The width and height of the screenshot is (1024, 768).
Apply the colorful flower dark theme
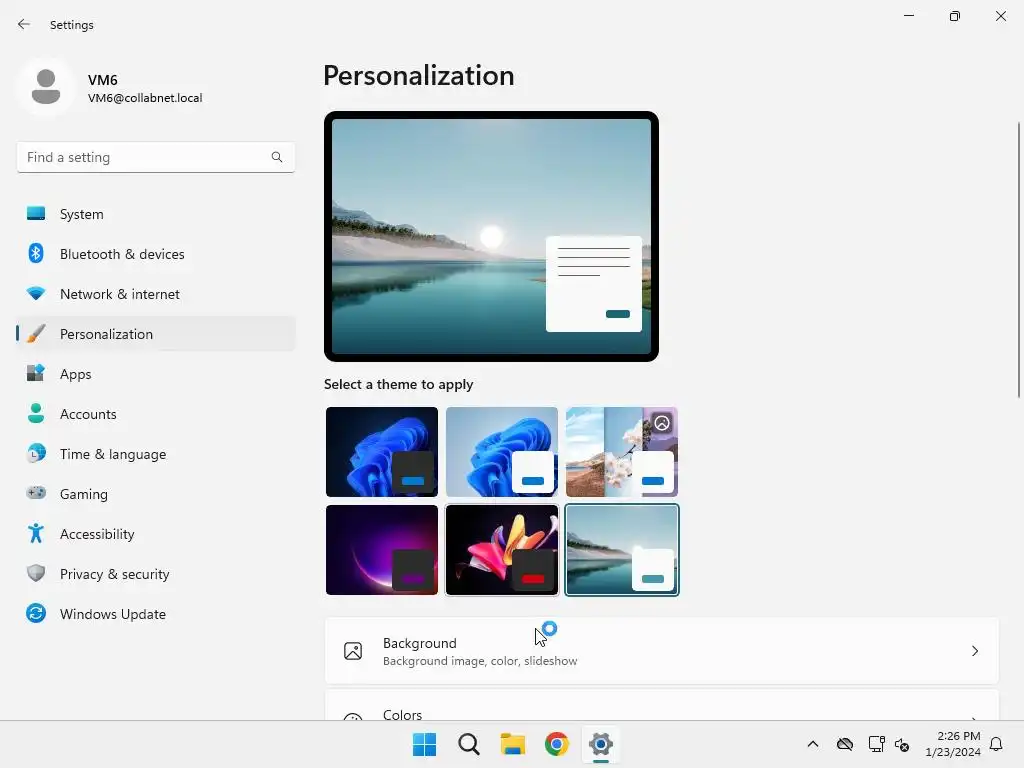tap(502, 550)
